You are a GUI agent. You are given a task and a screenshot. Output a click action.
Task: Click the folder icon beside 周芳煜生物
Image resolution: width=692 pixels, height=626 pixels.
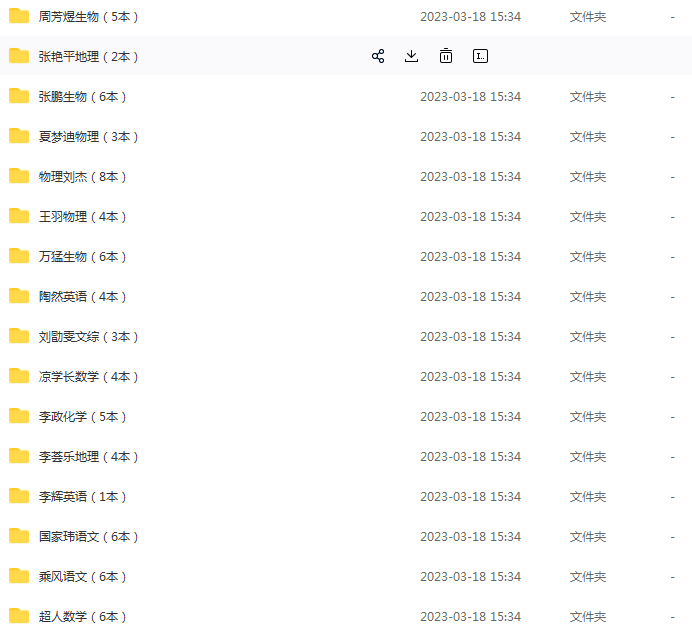(x=19, y=16)
